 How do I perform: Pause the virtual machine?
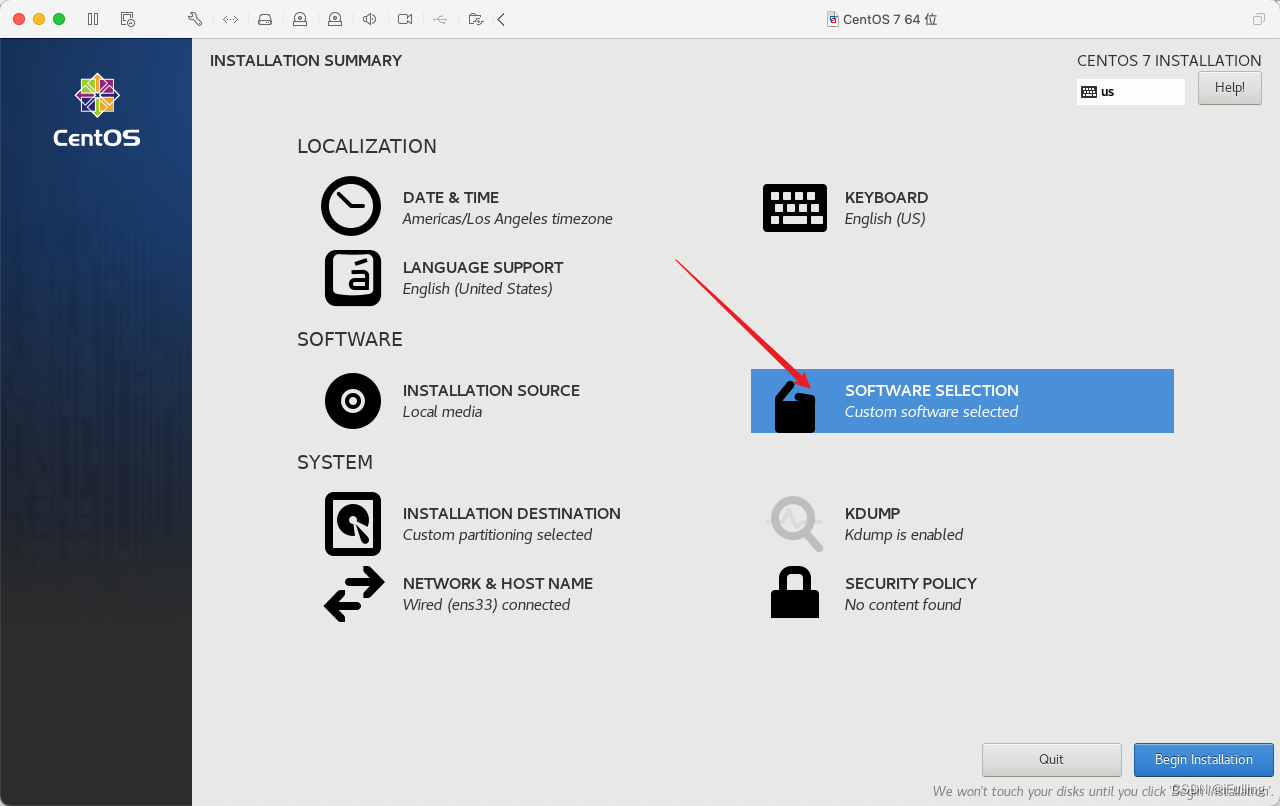(93, 19)
